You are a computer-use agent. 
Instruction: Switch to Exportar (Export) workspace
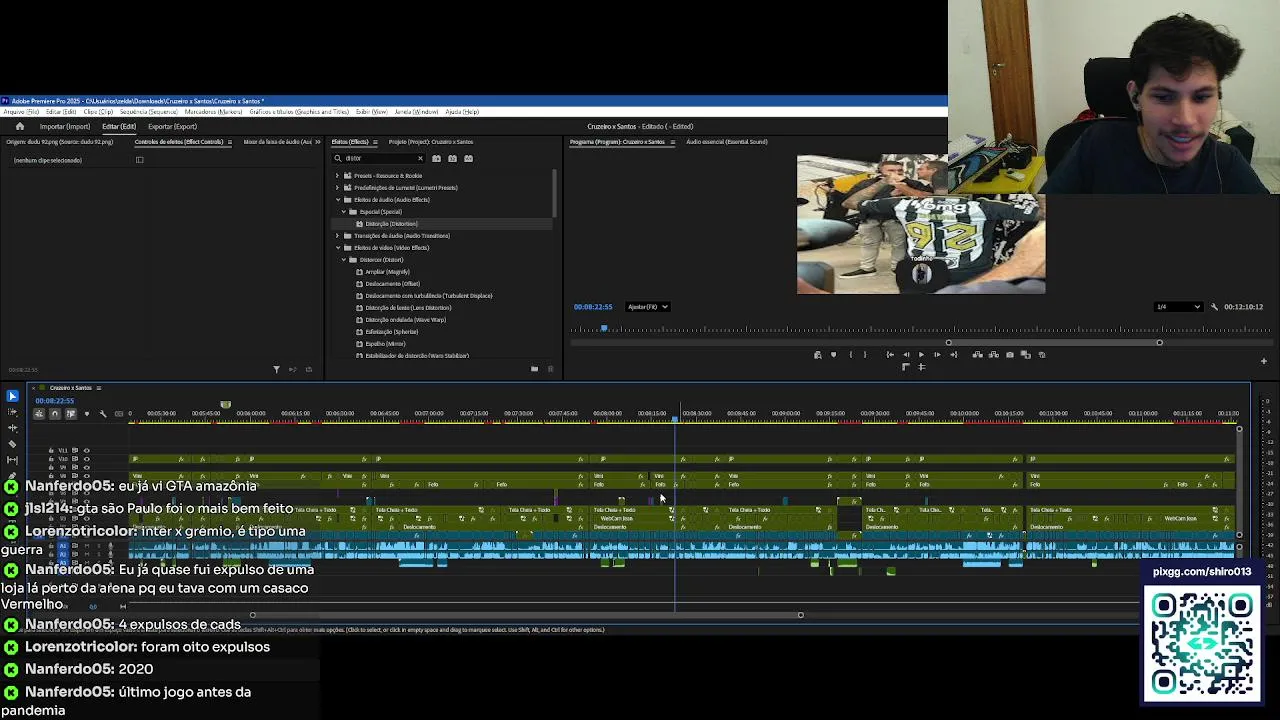coord(172,127)
